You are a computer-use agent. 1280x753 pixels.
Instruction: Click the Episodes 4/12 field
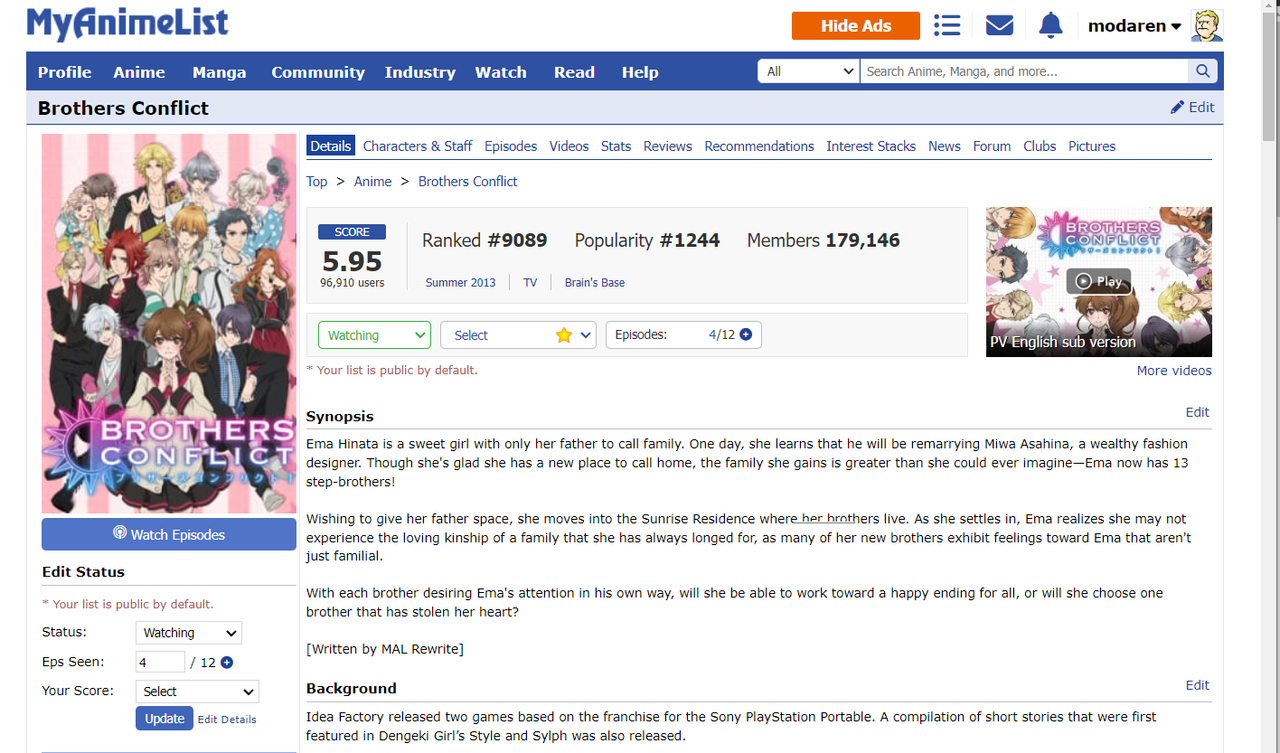[684, 335]
